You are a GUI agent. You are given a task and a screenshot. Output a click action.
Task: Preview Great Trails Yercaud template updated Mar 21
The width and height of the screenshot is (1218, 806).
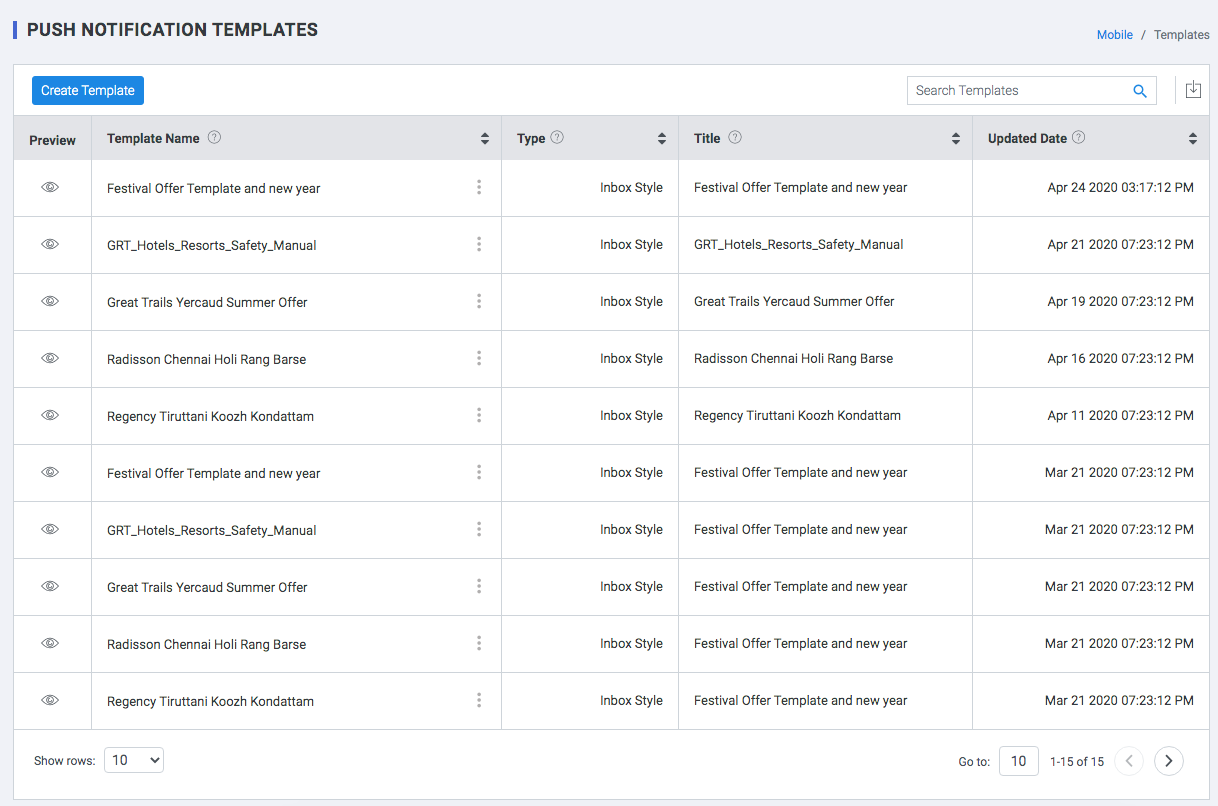pos(50,586)
